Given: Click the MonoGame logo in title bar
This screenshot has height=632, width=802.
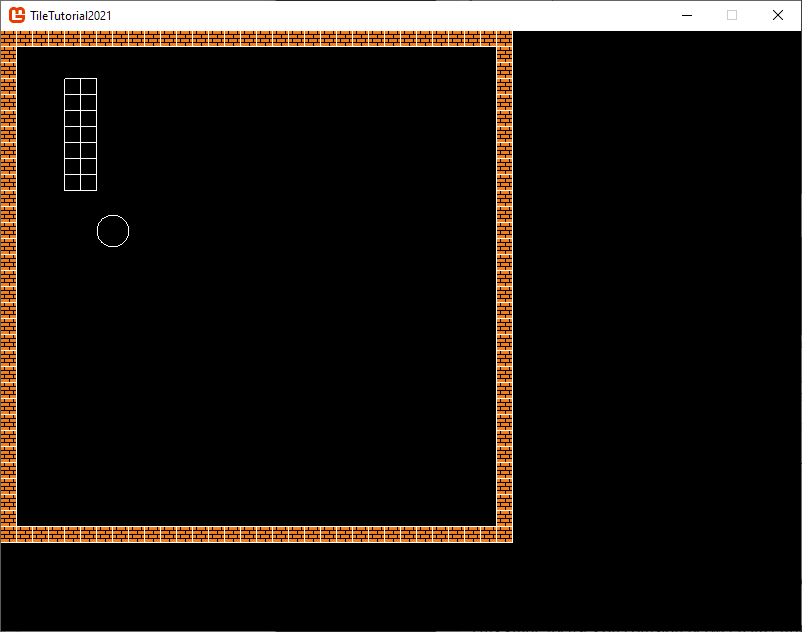Looking at the screenshot, I should (17, 15).
